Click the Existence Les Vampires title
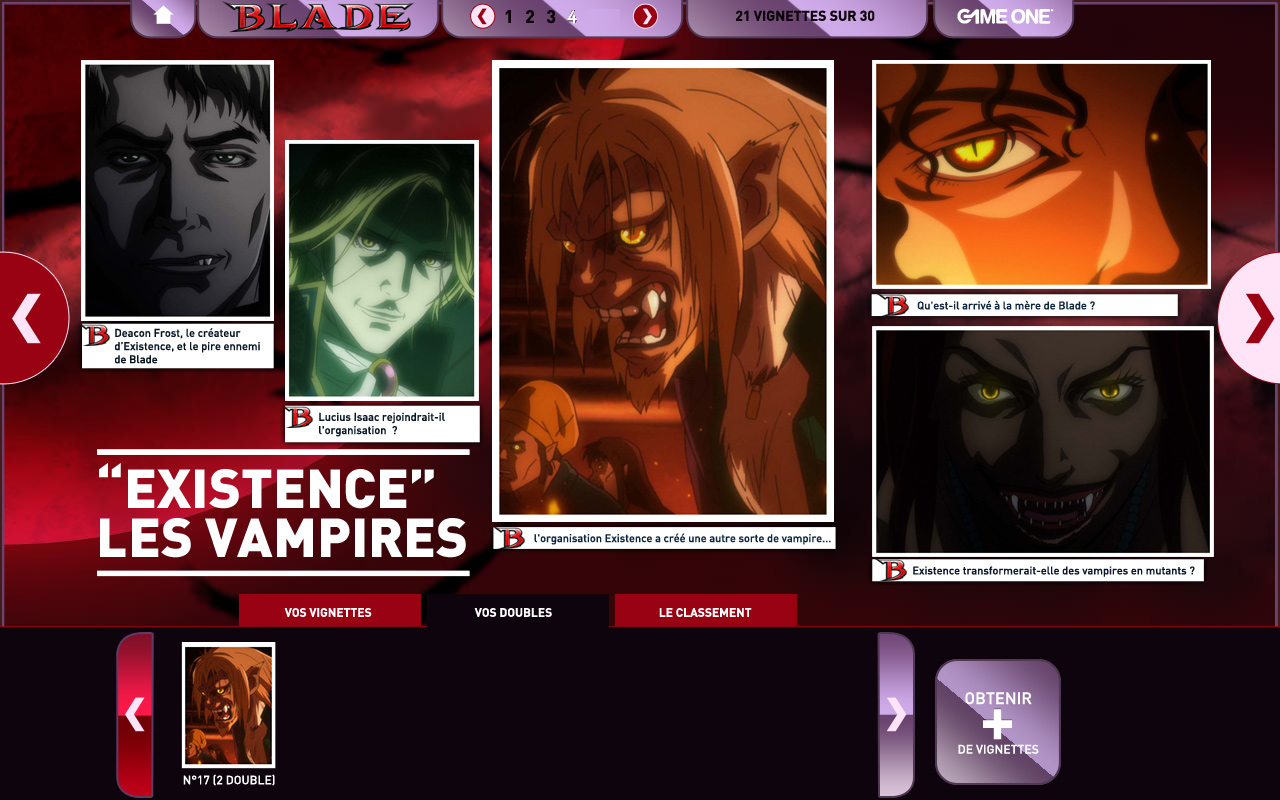 coord(283,513)
